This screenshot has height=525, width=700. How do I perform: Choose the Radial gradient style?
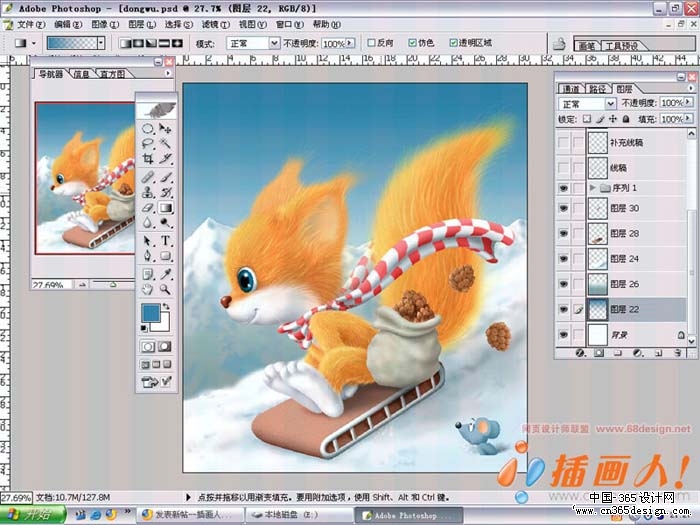138,43
